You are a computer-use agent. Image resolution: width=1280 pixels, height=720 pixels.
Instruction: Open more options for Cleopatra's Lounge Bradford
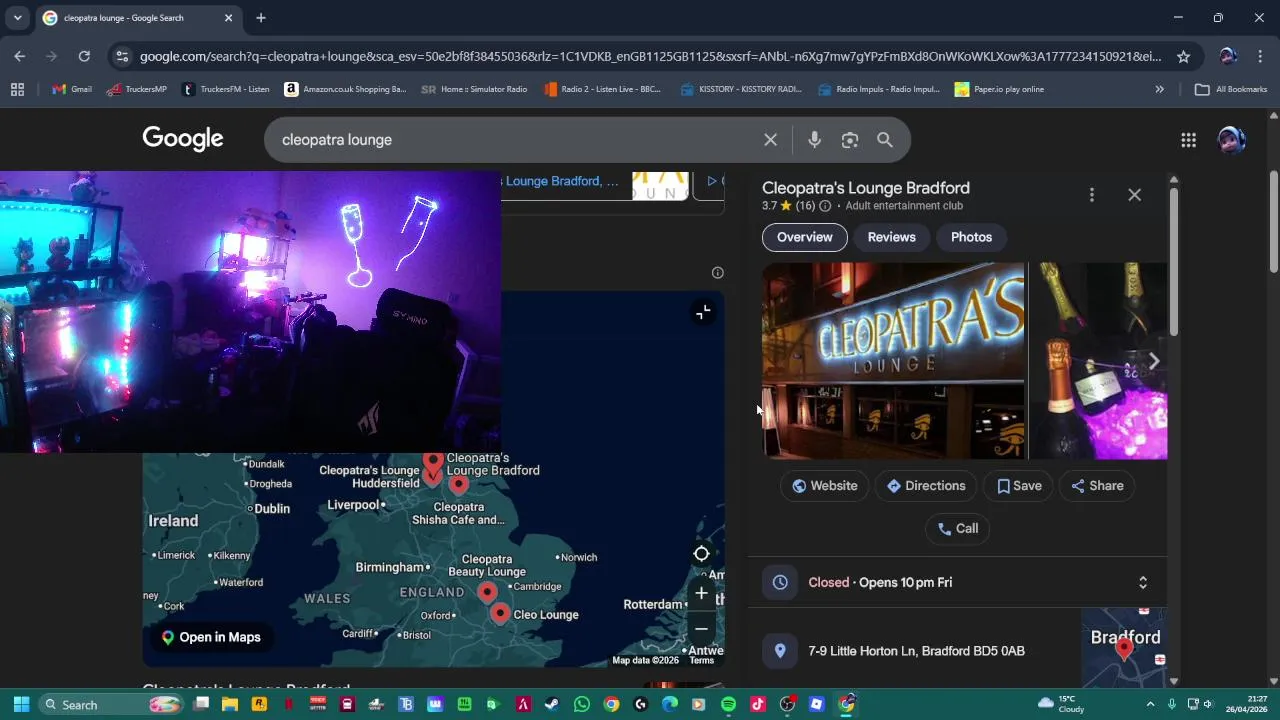pos(1091,195)
